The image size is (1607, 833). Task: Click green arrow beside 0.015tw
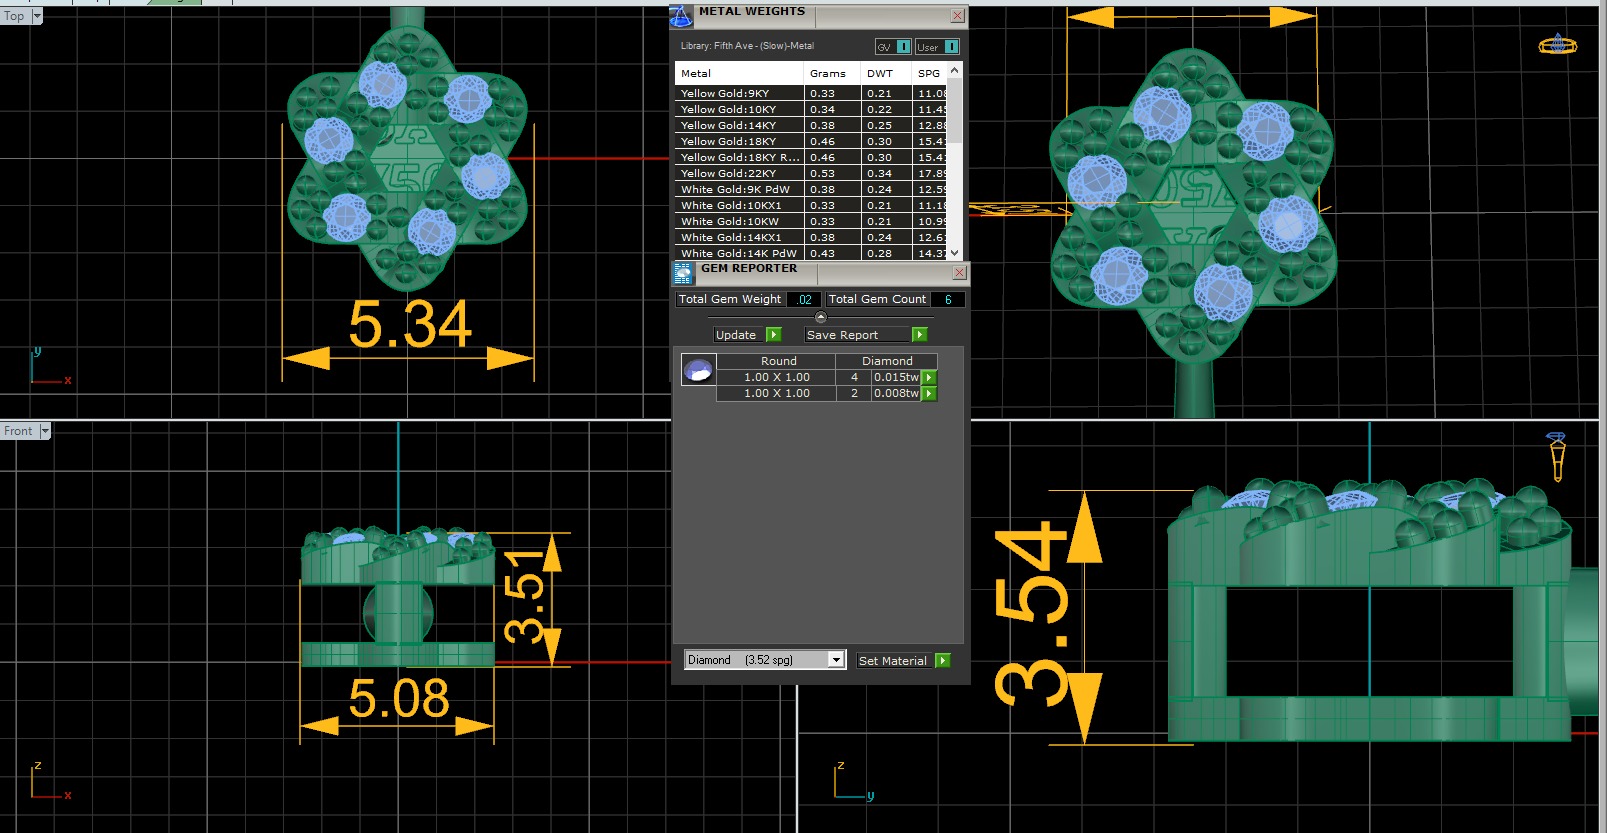(929, 378)
